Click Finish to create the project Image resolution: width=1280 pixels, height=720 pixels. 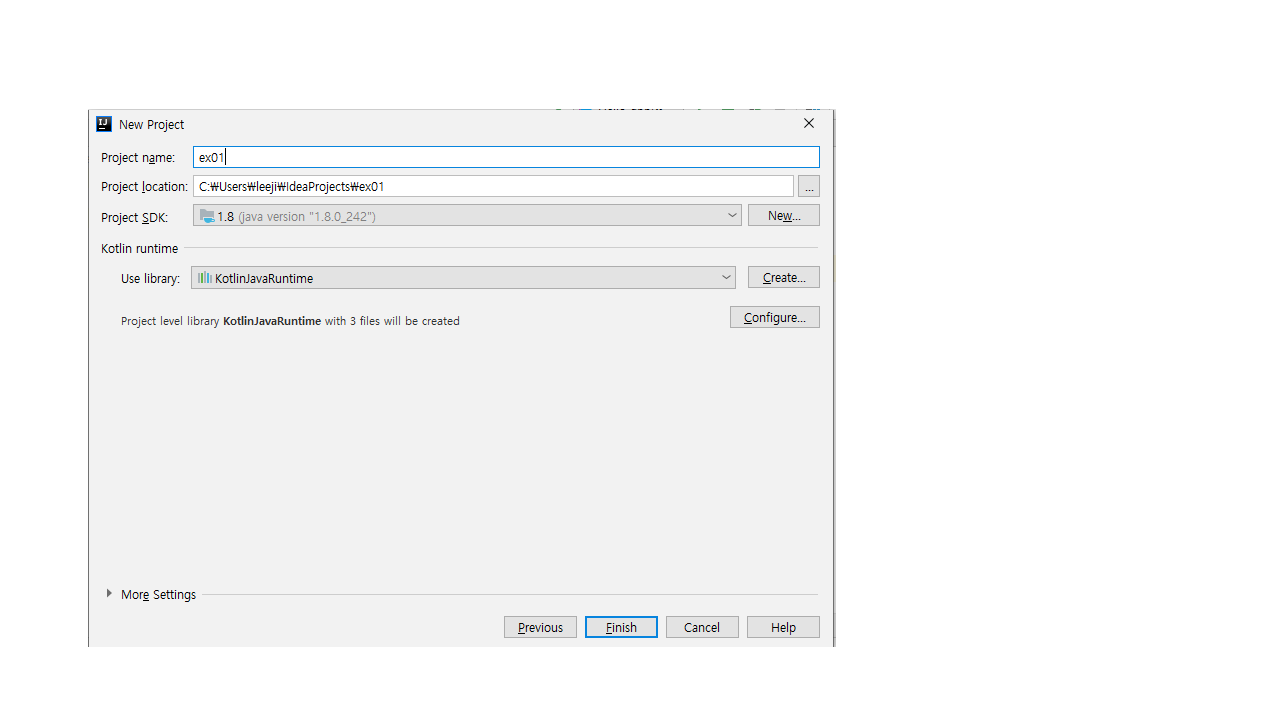pyautogui.click(x=621, y=628)
